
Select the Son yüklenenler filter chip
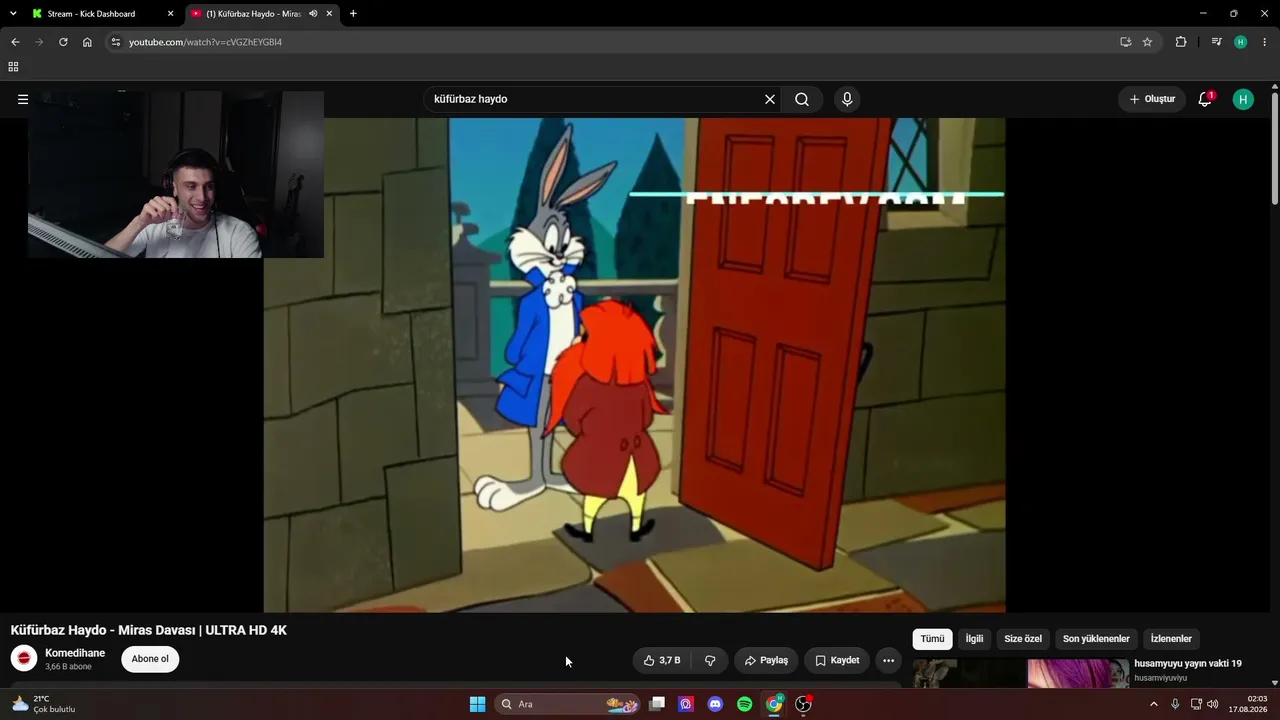pos(1096,639)
